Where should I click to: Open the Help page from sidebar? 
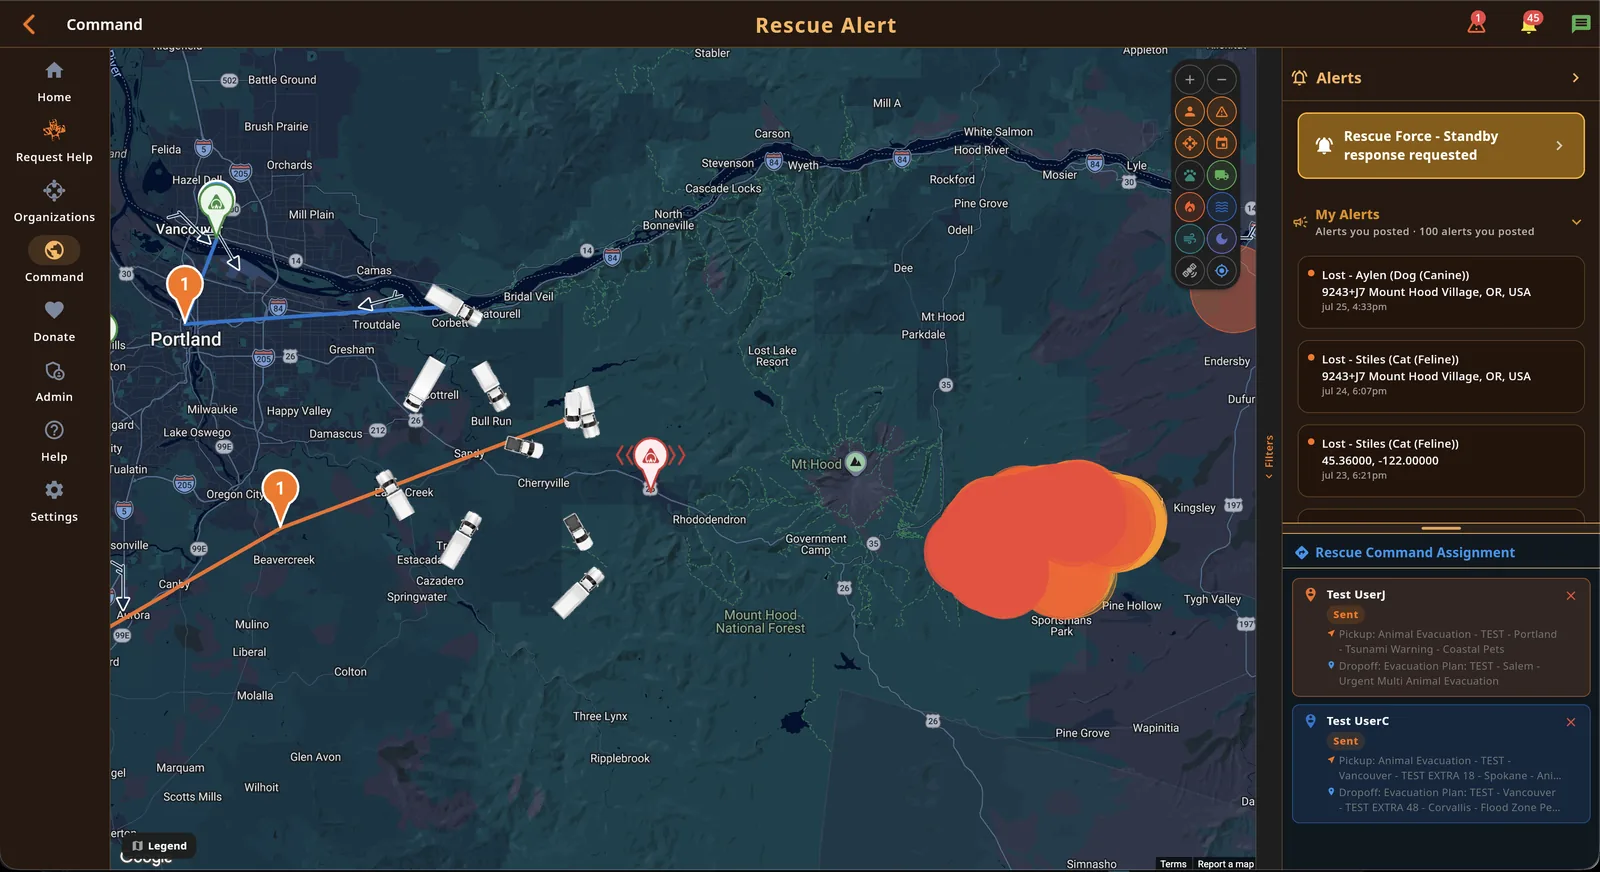click(54, 442)
